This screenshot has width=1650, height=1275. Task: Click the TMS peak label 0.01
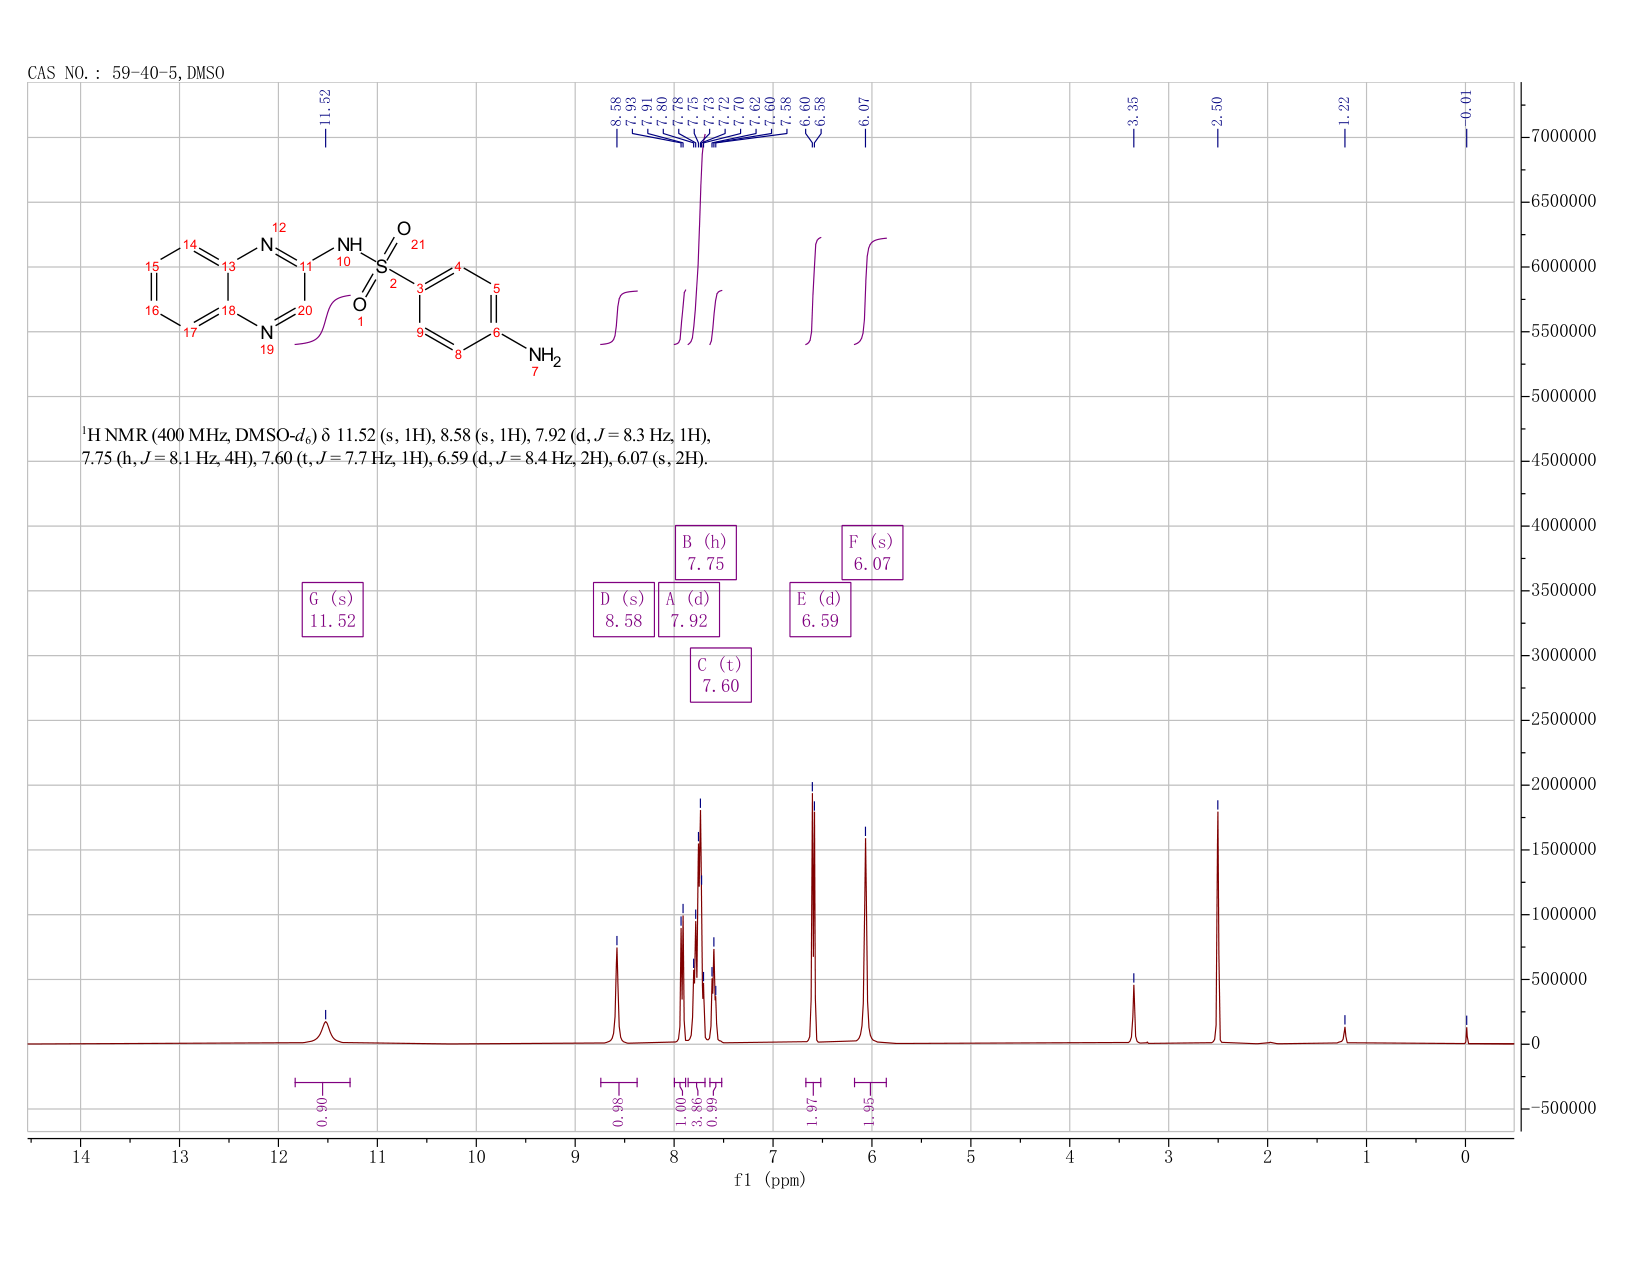pos(1466,107)
